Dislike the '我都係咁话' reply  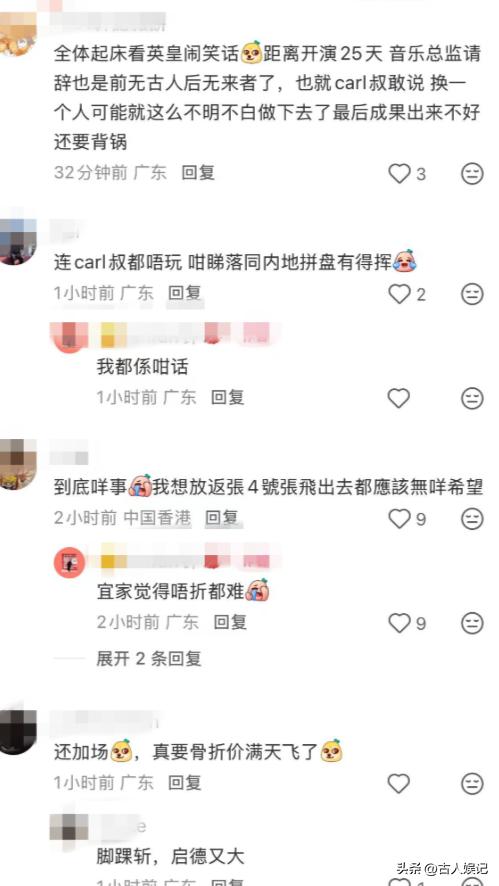[x=472, y=398]
